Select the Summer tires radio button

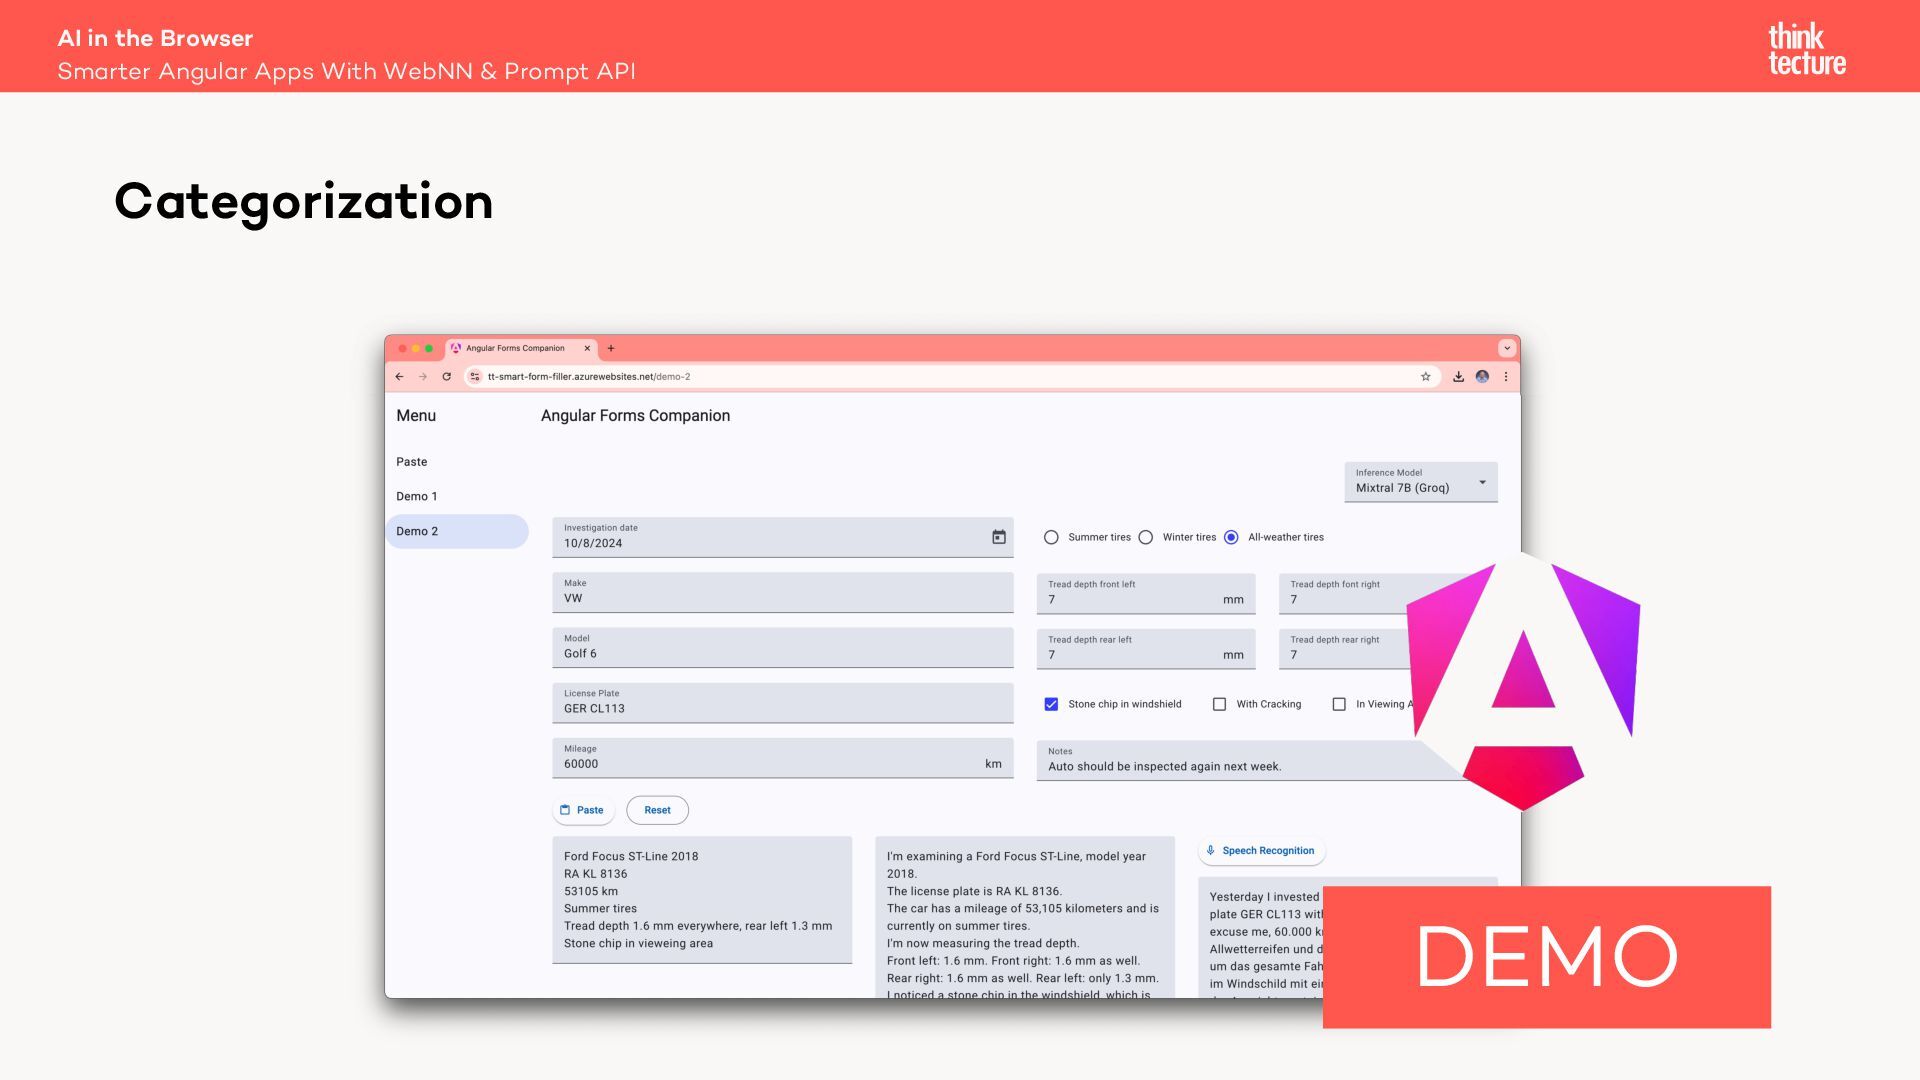pyautogui.click(x=1051, y=538)
